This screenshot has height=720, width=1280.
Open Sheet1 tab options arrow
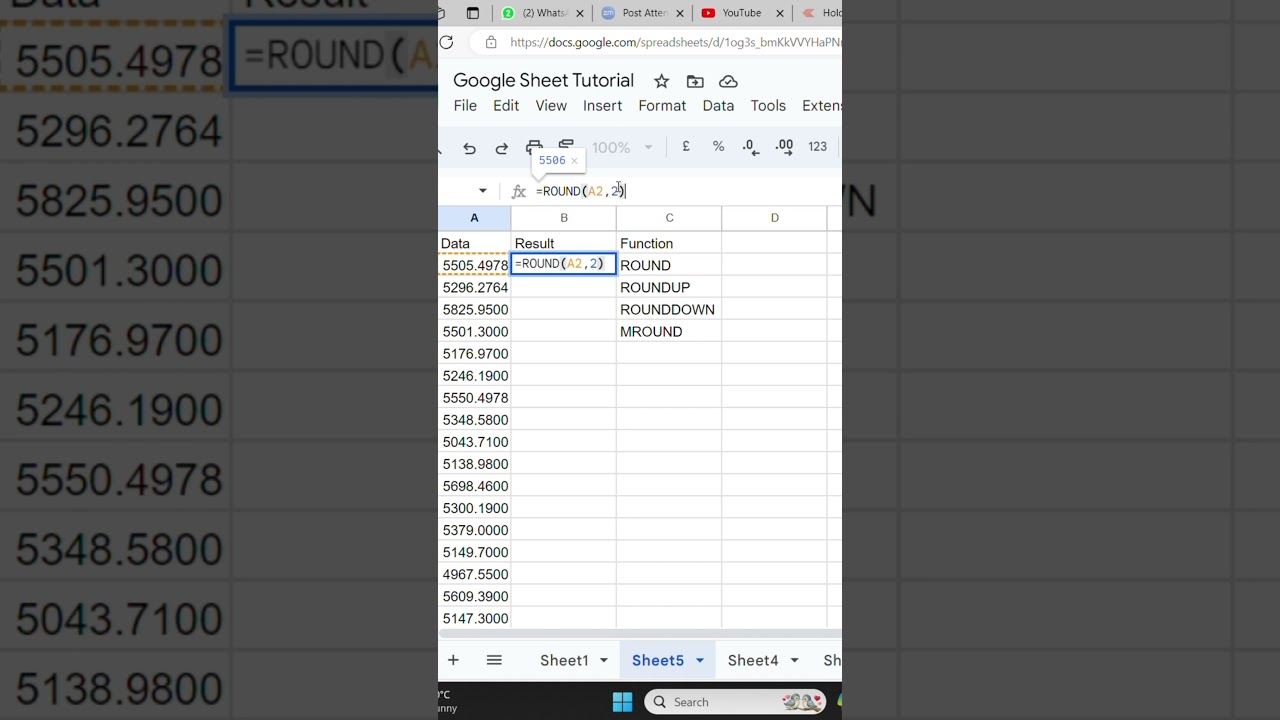[604, 660]
